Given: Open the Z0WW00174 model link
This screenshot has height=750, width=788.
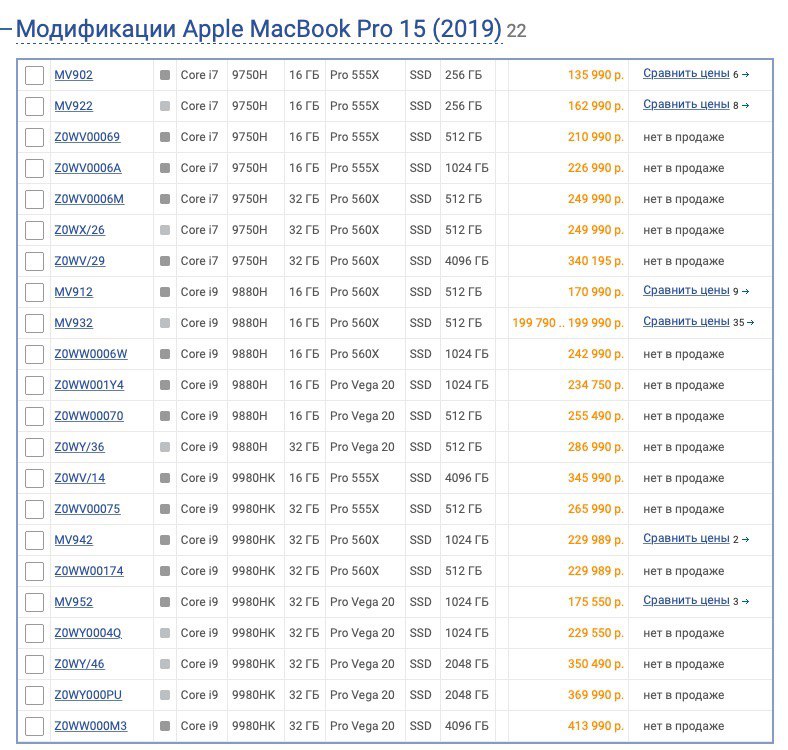Looking at the screenshot, I should point(89,571).
